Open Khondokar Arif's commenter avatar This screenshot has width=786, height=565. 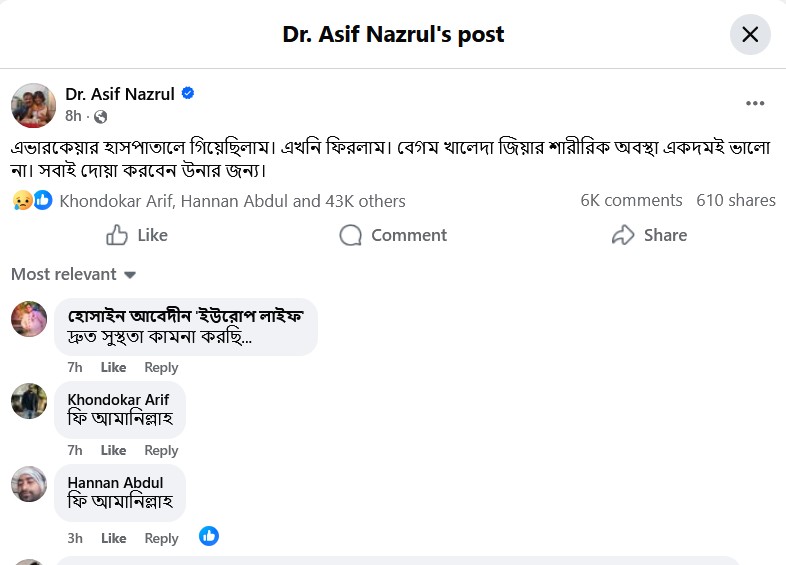pos(29,401)
